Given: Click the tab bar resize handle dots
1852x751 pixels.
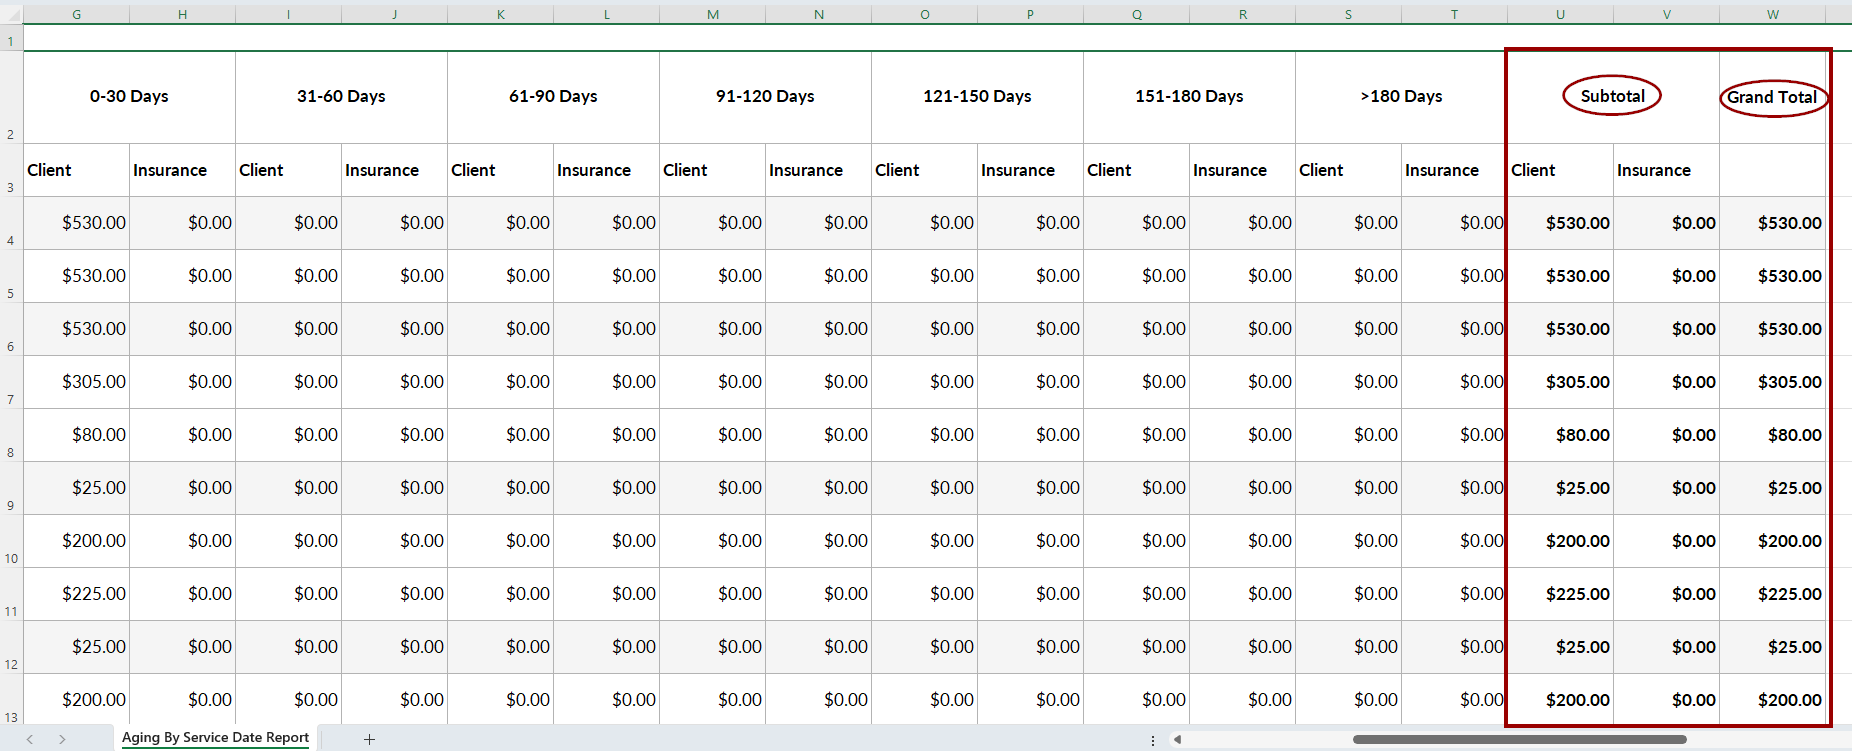Looking at the screenshot, I should (1153, 740).
